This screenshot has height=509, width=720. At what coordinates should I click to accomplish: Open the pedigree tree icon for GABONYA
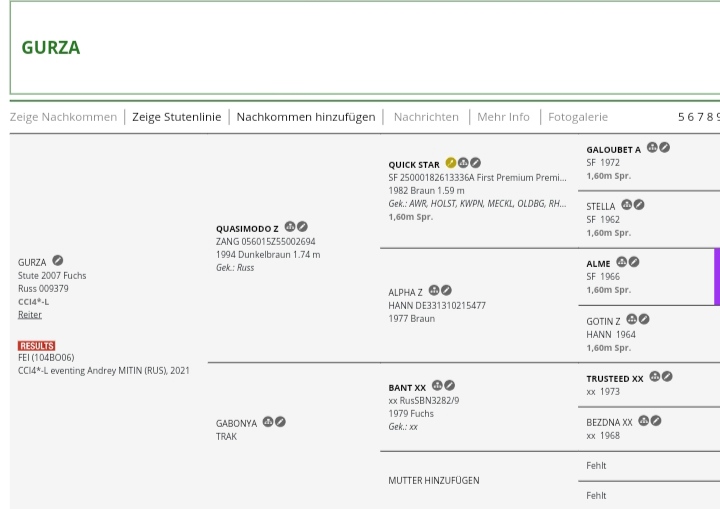[268, 422]
